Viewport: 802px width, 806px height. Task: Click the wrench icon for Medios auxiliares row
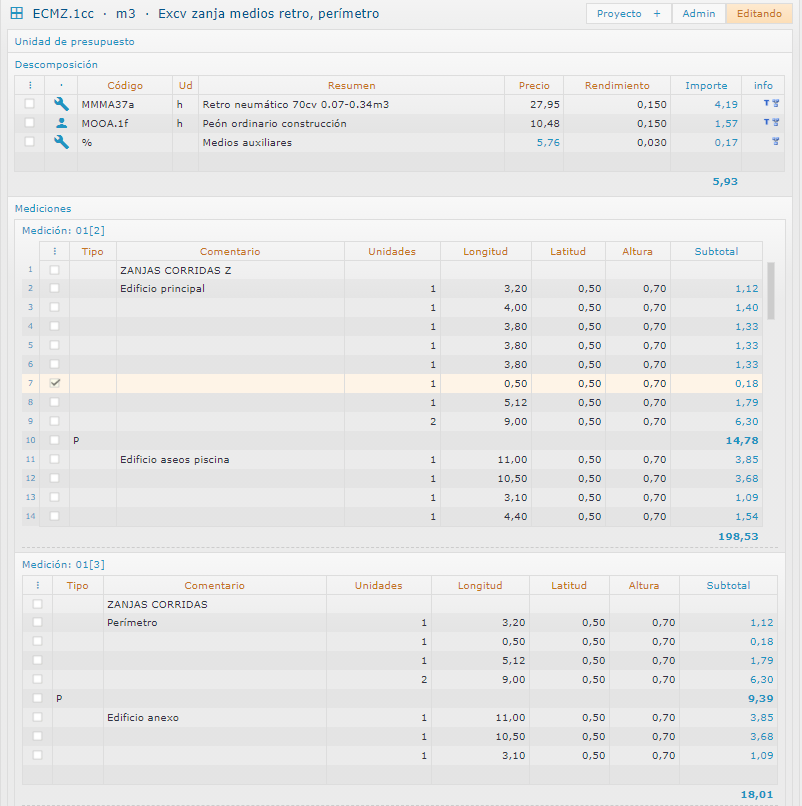click(x=61, y=142)
